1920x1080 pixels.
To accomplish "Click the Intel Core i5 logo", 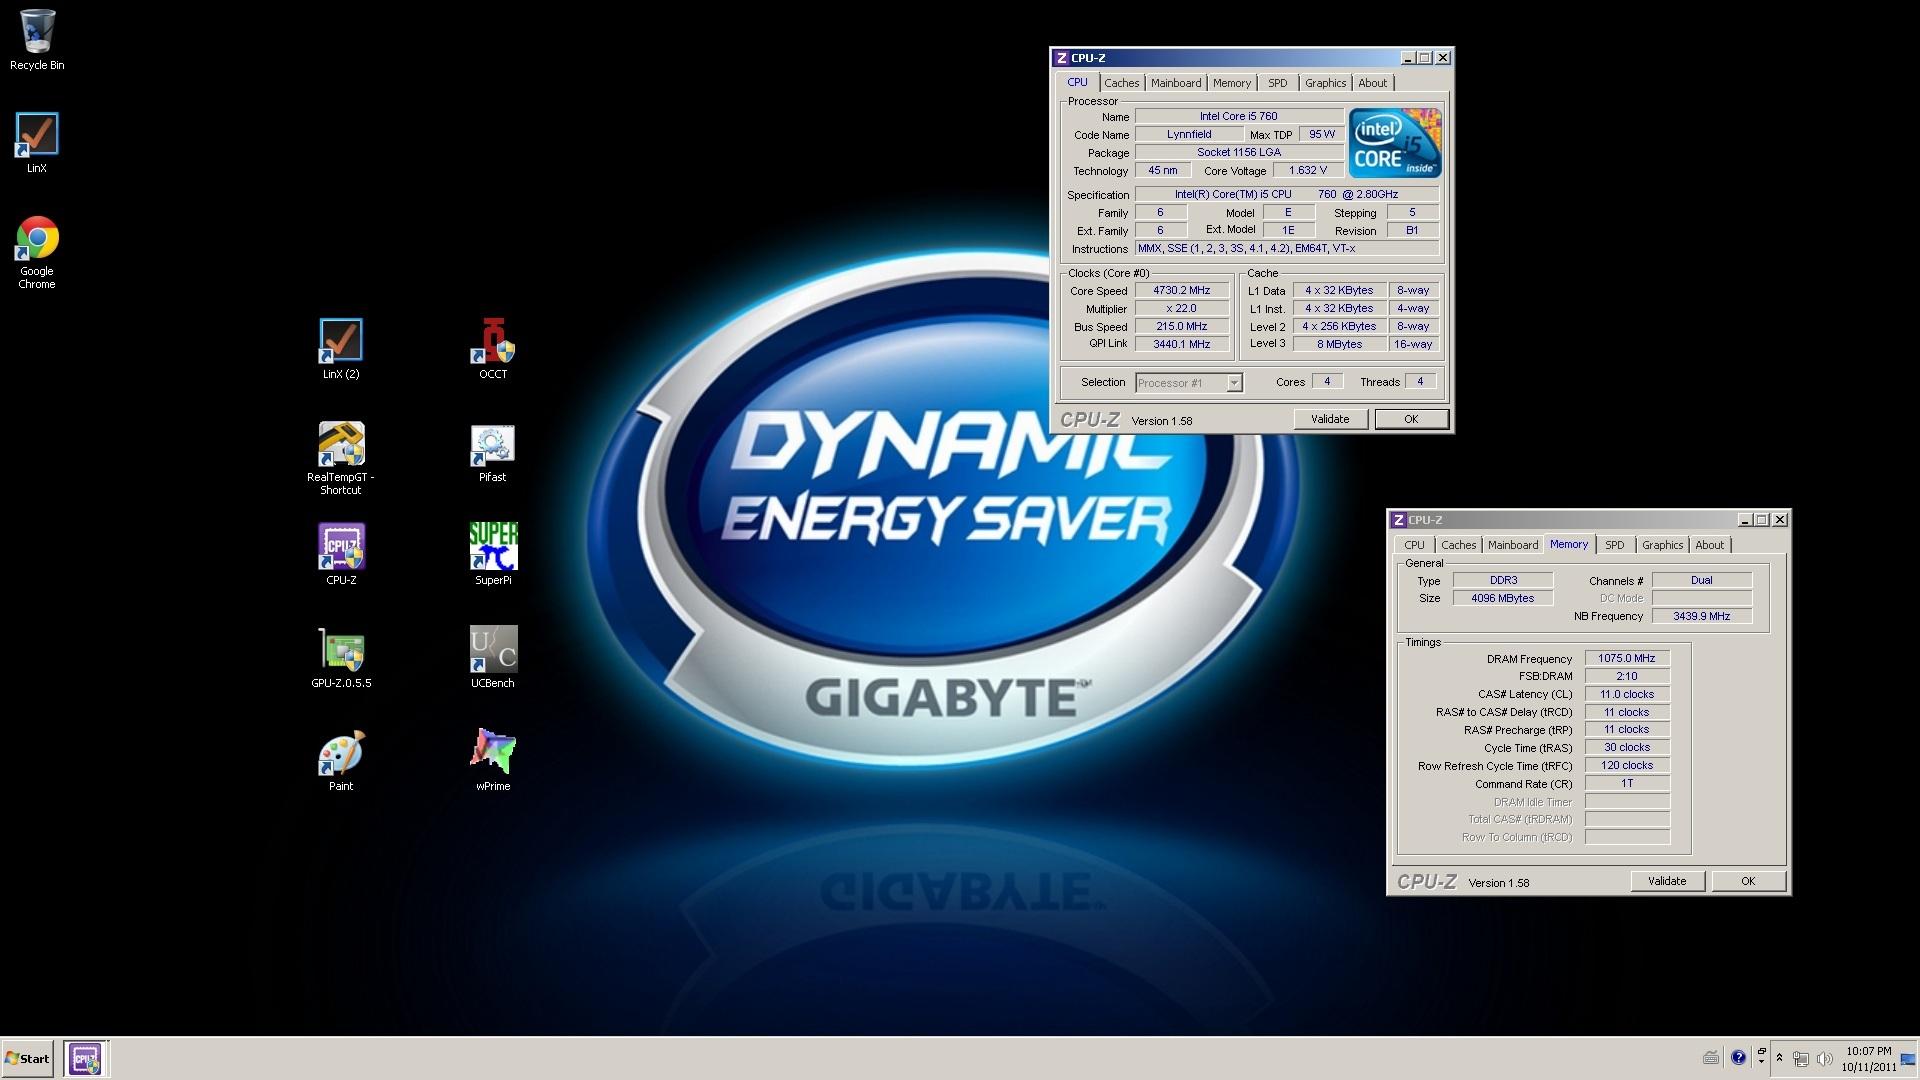I will click(x=1395, y=143).
